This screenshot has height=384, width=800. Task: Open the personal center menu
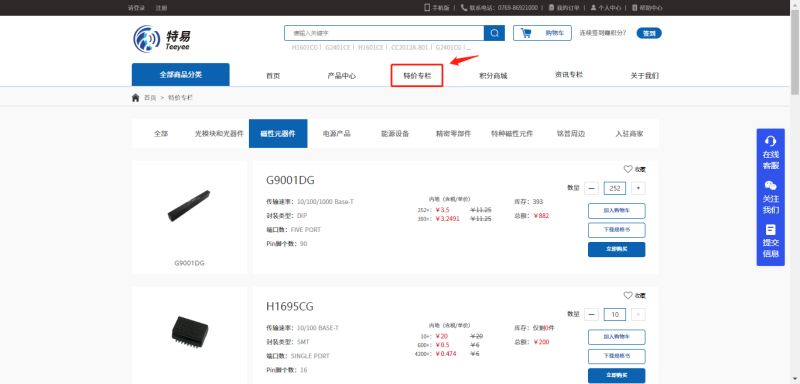pos(606,8)
